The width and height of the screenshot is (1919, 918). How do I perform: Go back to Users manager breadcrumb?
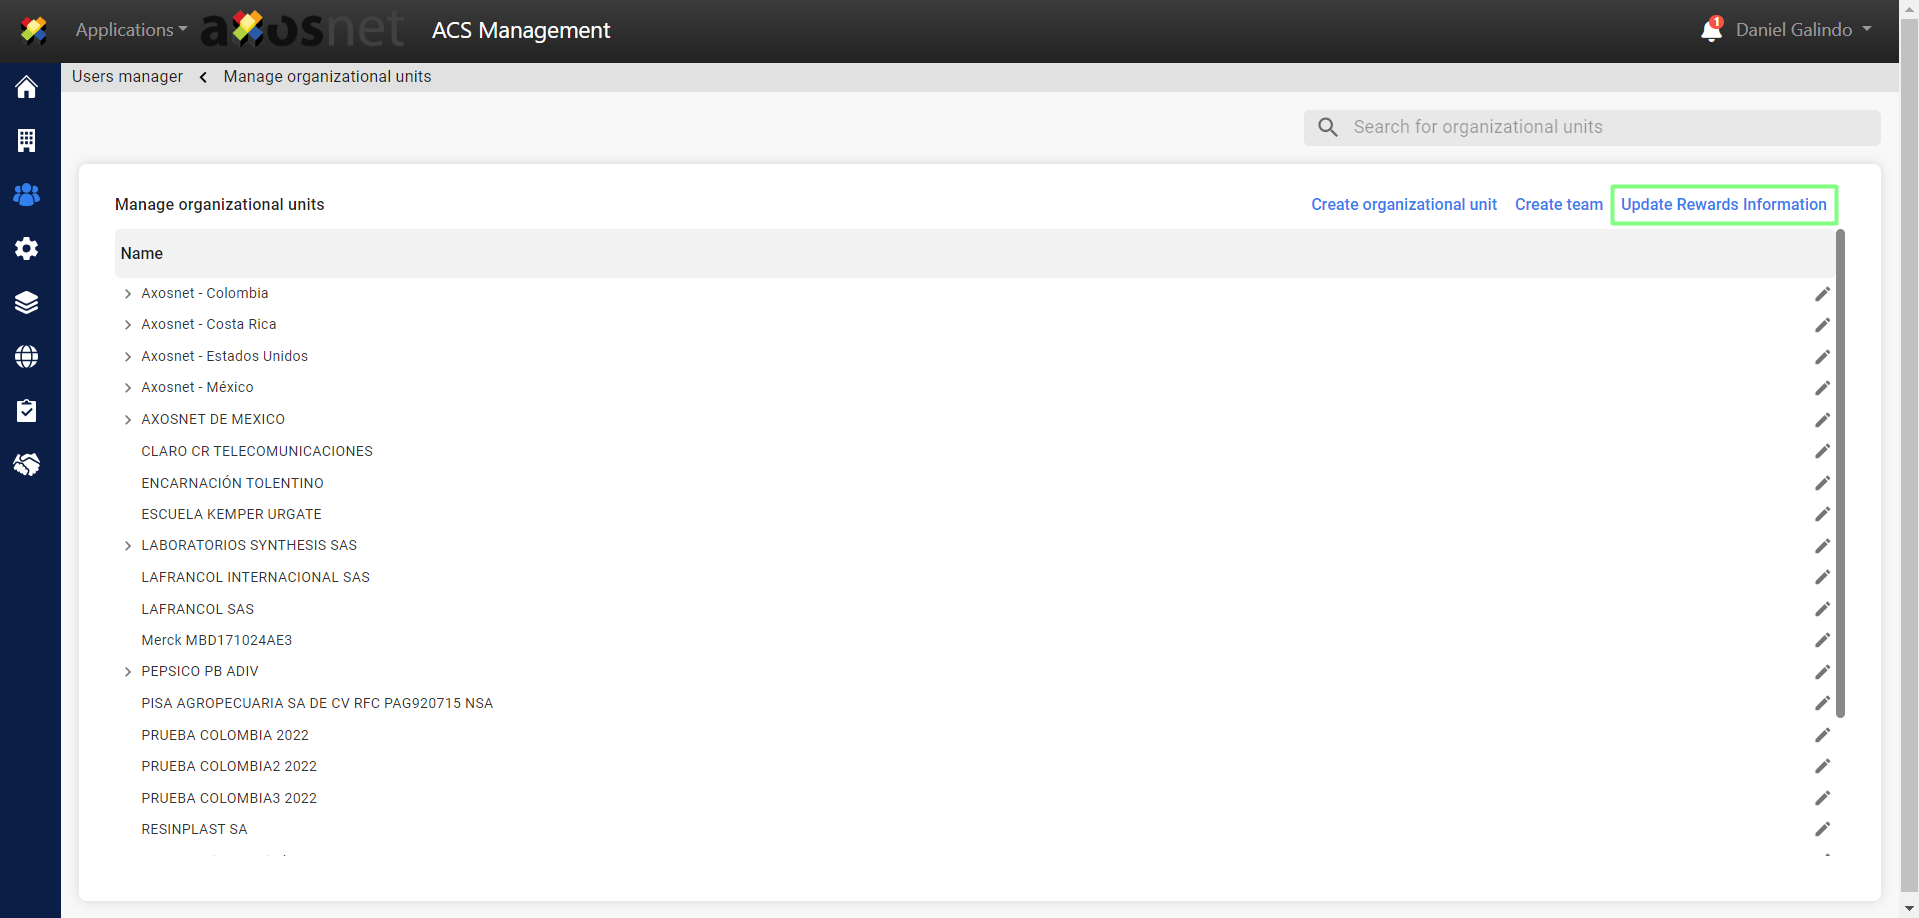point(127,77)
